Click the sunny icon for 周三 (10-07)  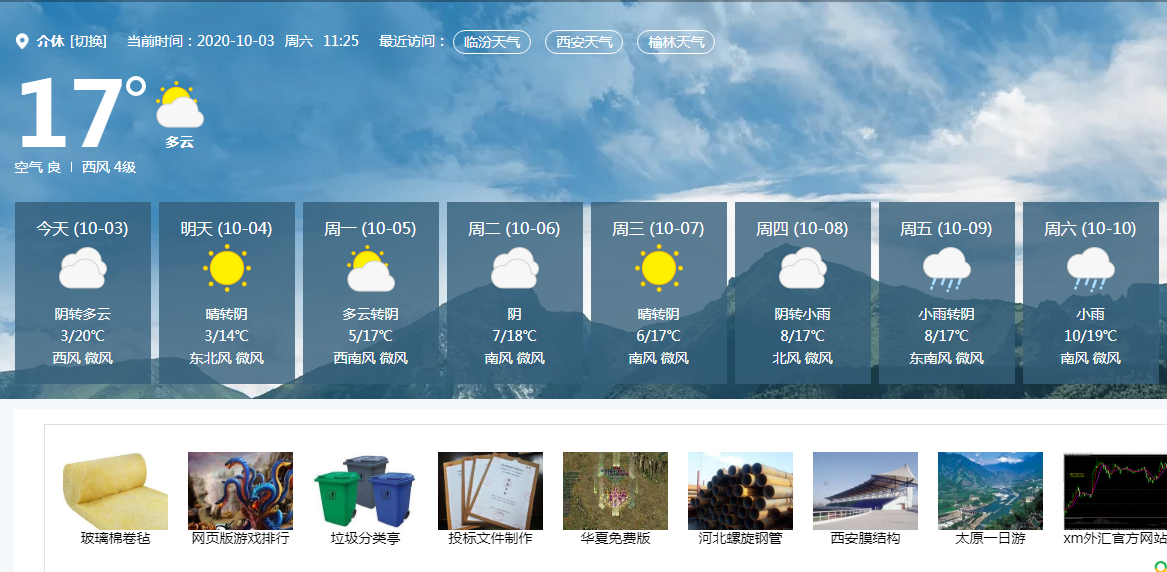659,268
